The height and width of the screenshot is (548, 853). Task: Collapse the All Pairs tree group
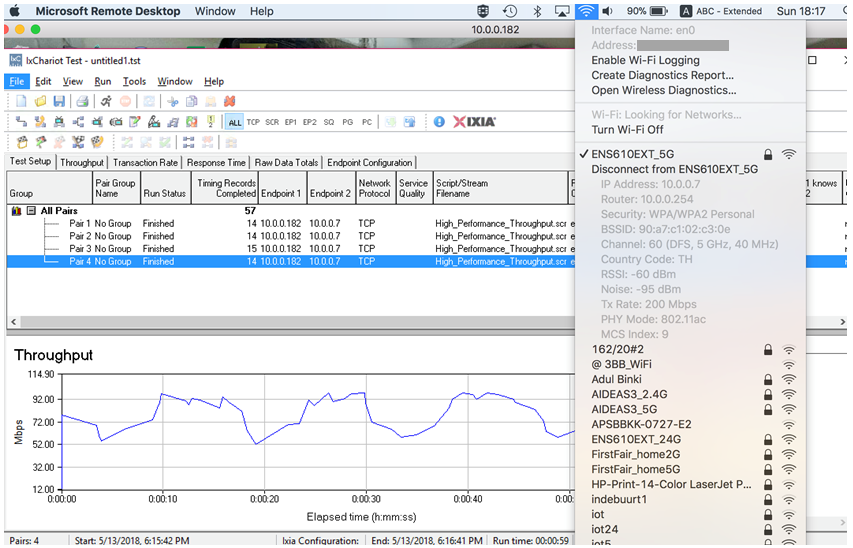[32, 211]
